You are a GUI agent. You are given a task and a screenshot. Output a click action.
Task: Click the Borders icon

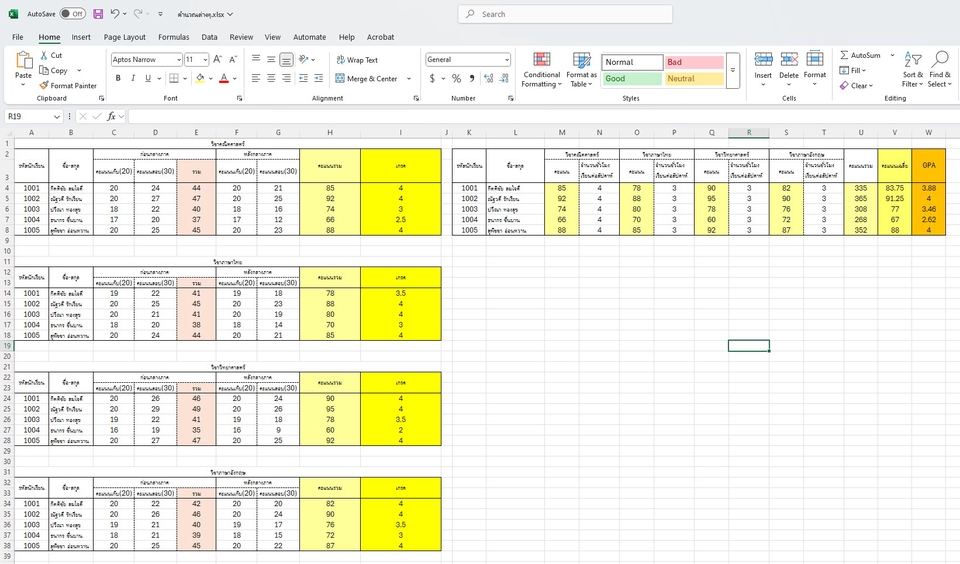click(x=174, y=78)
